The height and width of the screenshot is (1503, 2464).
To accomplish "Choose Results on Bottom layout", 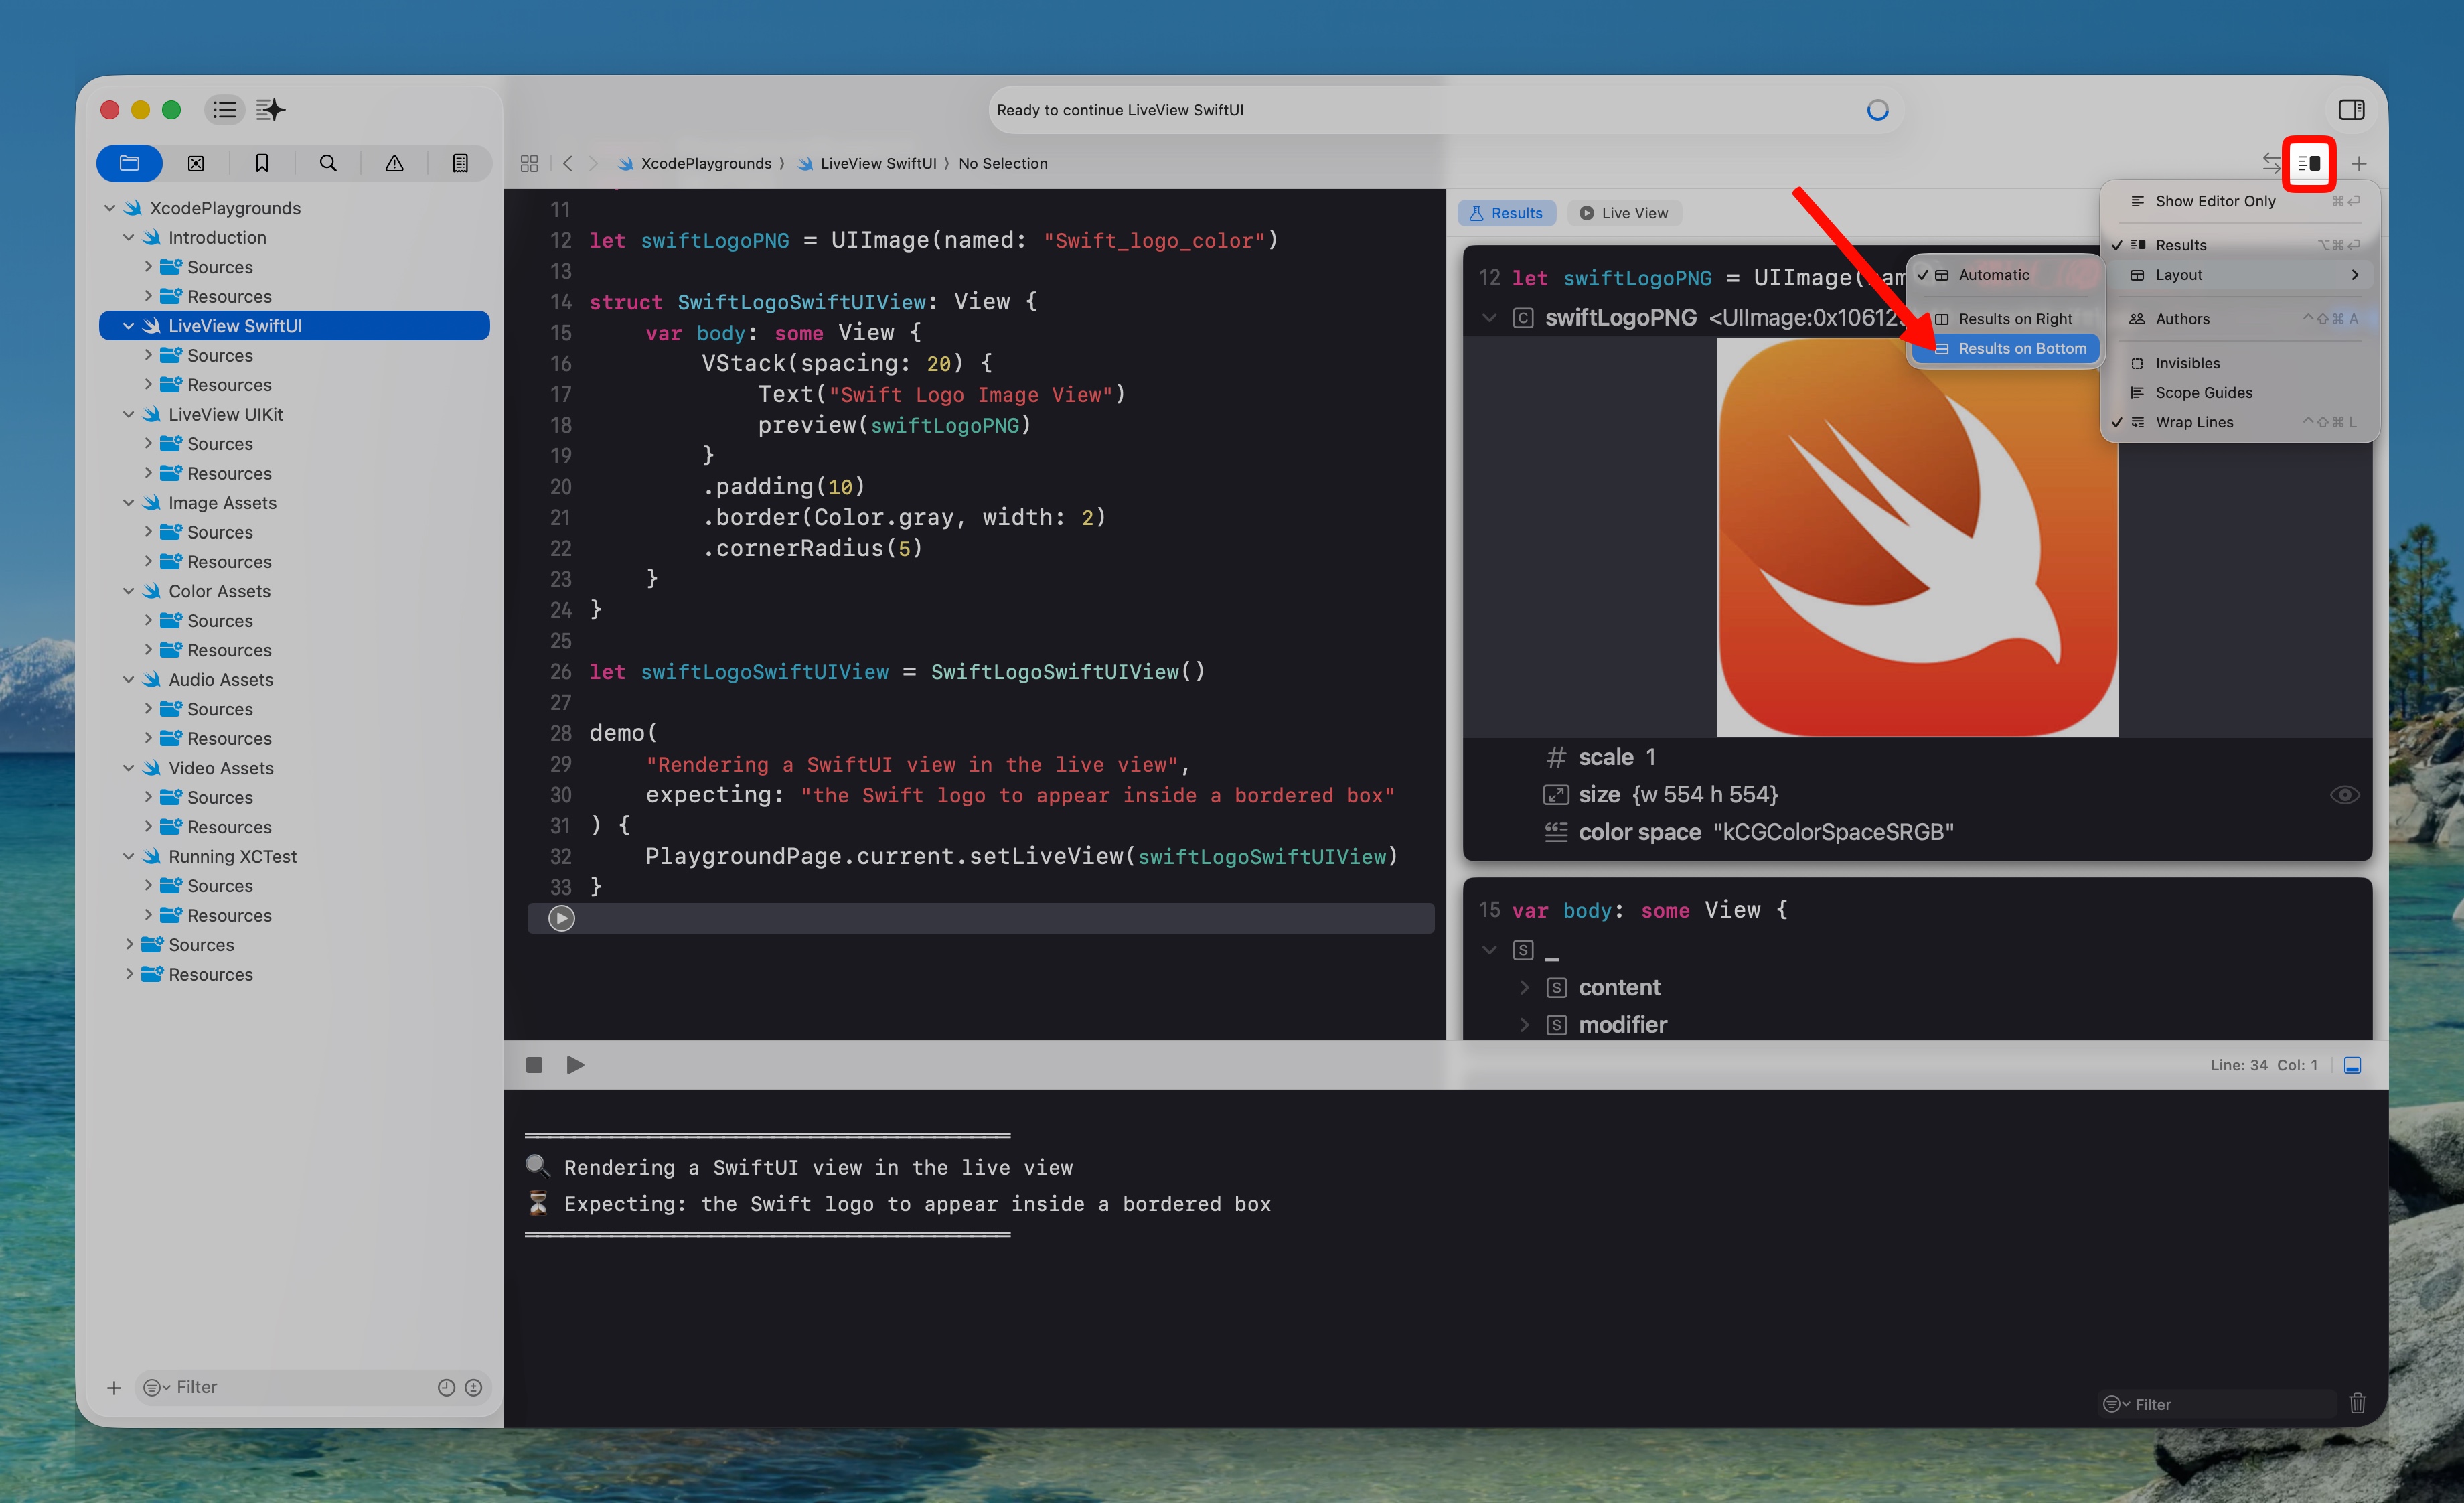I will (2005, 348).
